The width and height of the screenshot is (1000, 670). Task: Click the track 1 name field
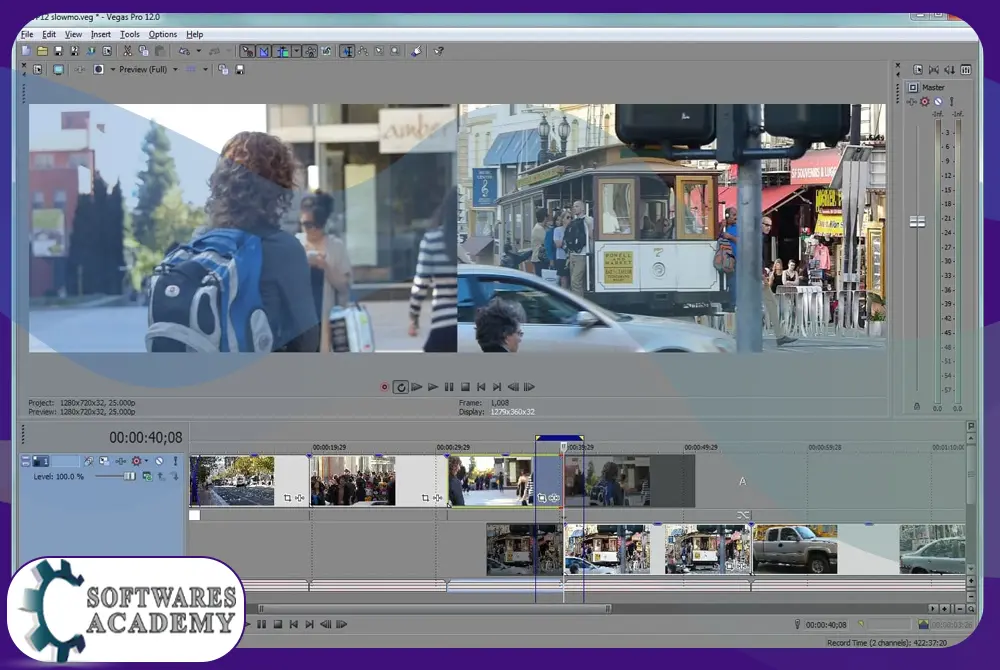[x=65, y=461]
